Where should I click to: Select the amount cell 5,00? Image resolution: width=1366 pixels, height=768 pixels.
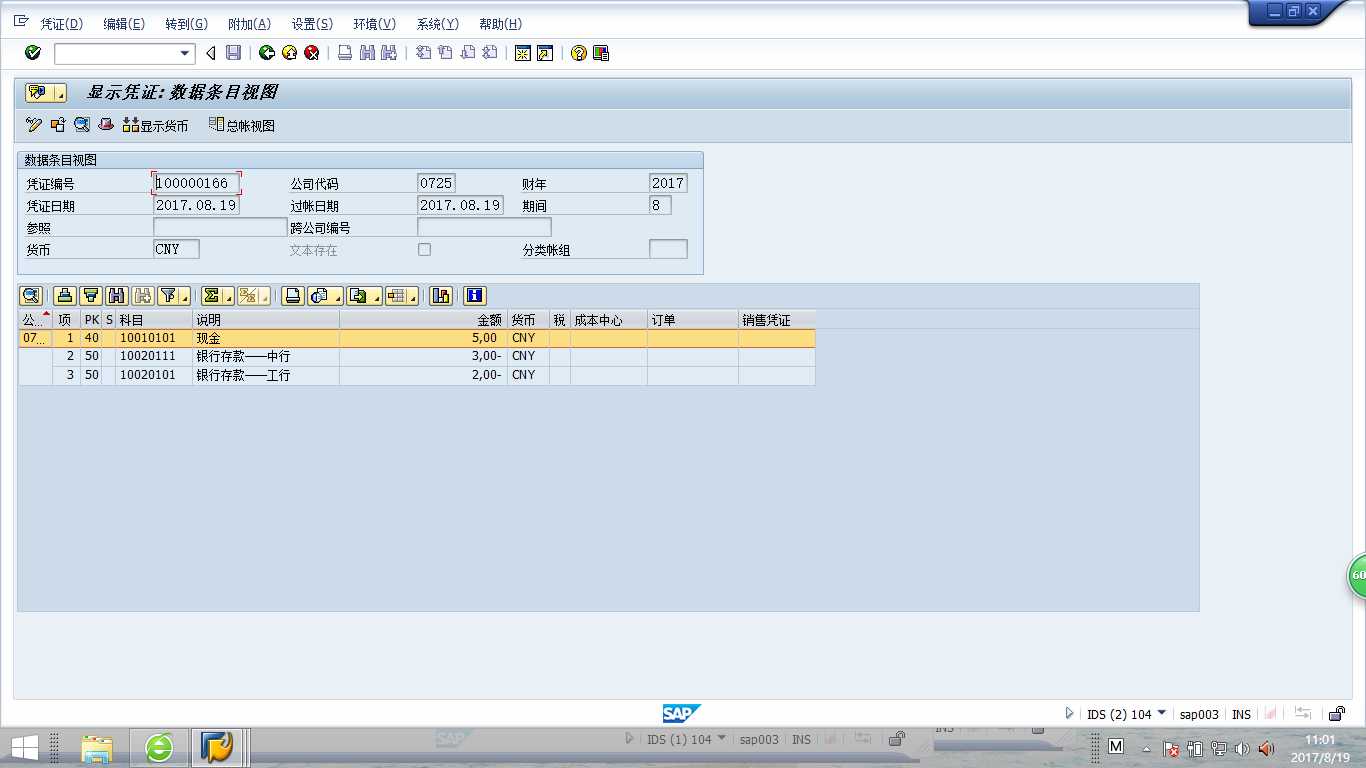click(x=424, y=338)
